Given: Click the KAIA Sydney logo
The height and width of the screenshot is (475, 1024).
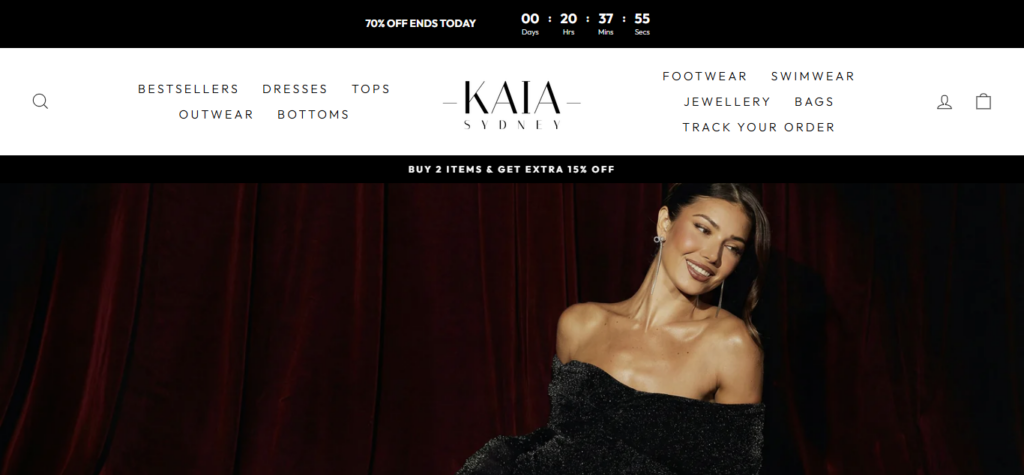Looking at the screenshot, I should point(511,105).
